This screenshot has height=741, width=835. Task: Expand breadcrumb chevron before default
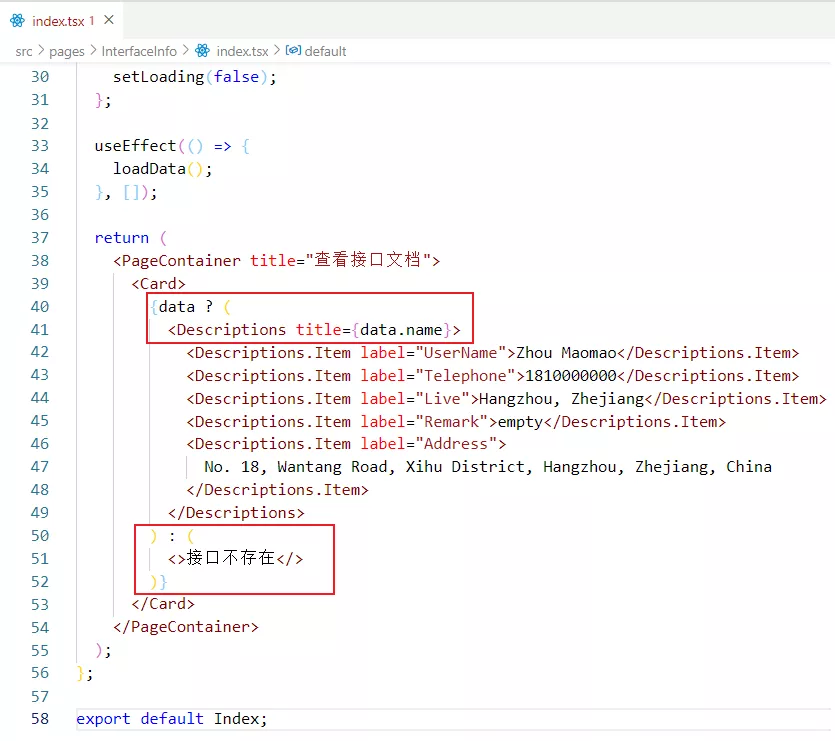point(277,51)
